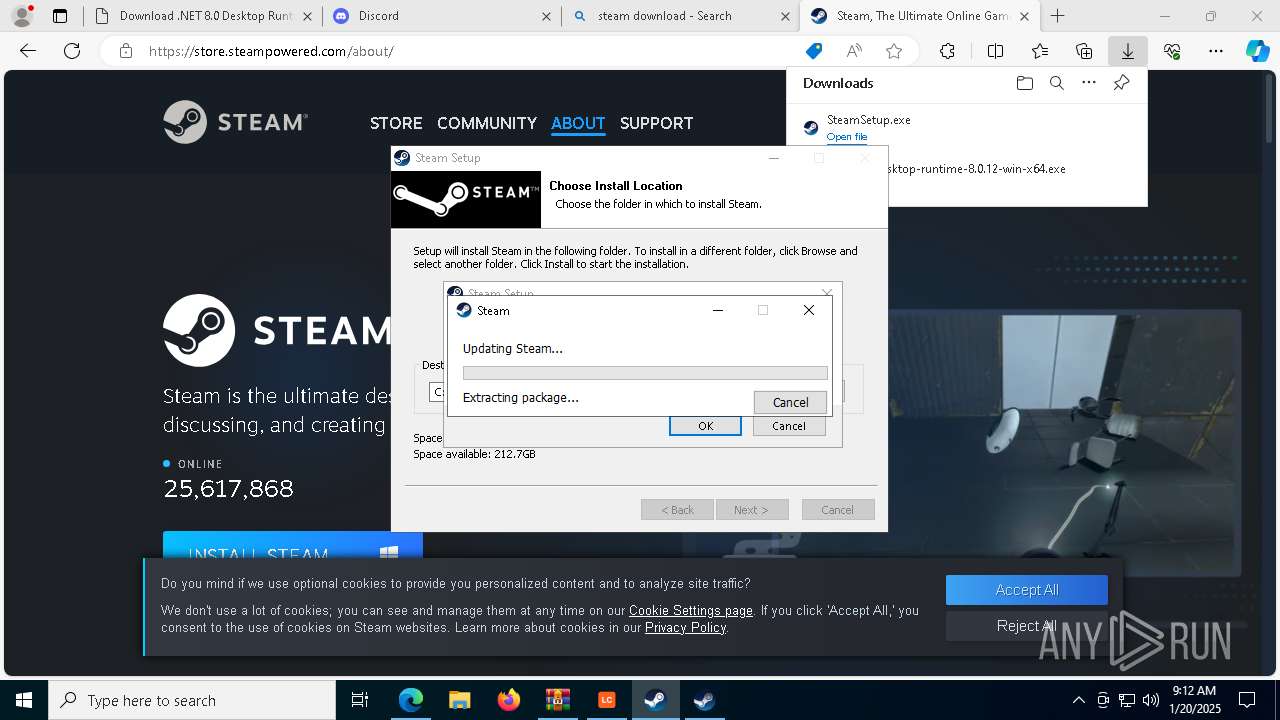Open Browser essentials heart icon

coord(1172,51)
